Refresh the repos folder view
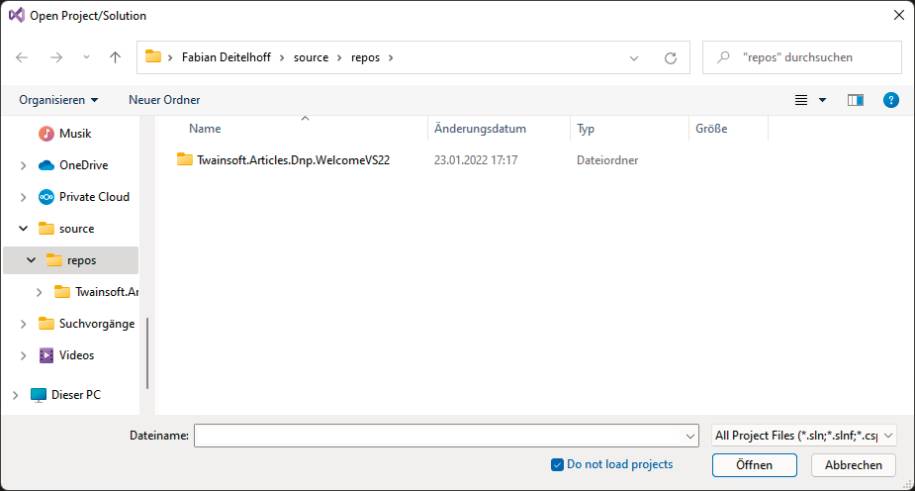This screenshot has height=491, width=915. [670, 58]
